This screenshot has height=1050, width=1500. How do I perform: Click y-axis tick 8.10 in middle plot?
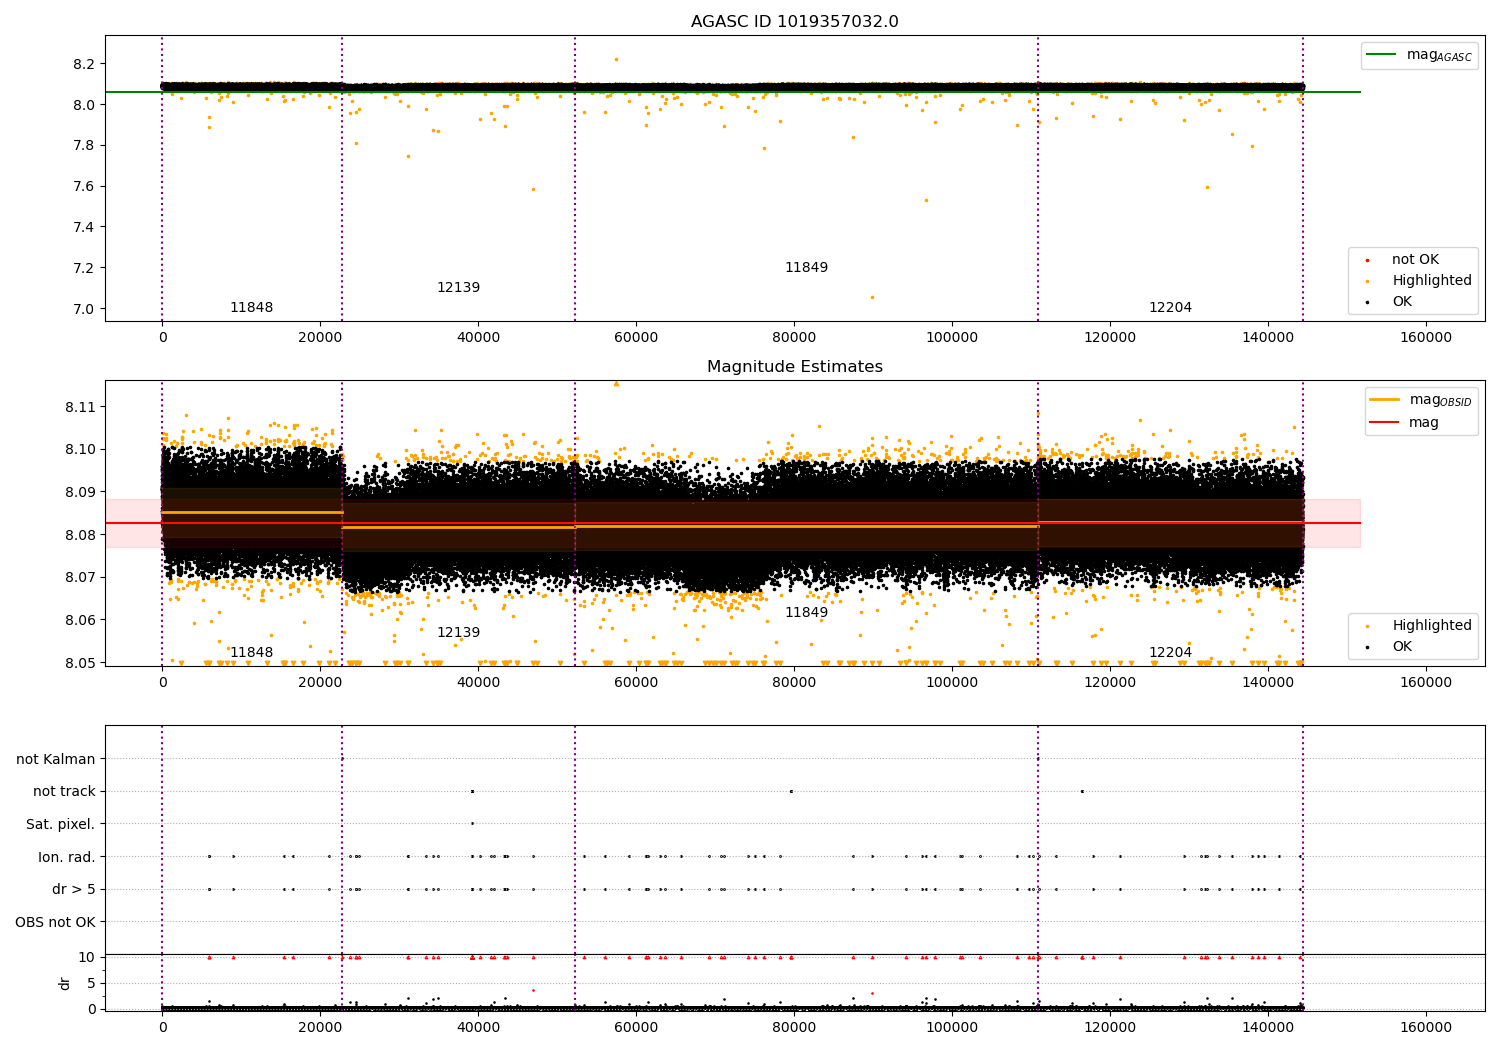80,450
